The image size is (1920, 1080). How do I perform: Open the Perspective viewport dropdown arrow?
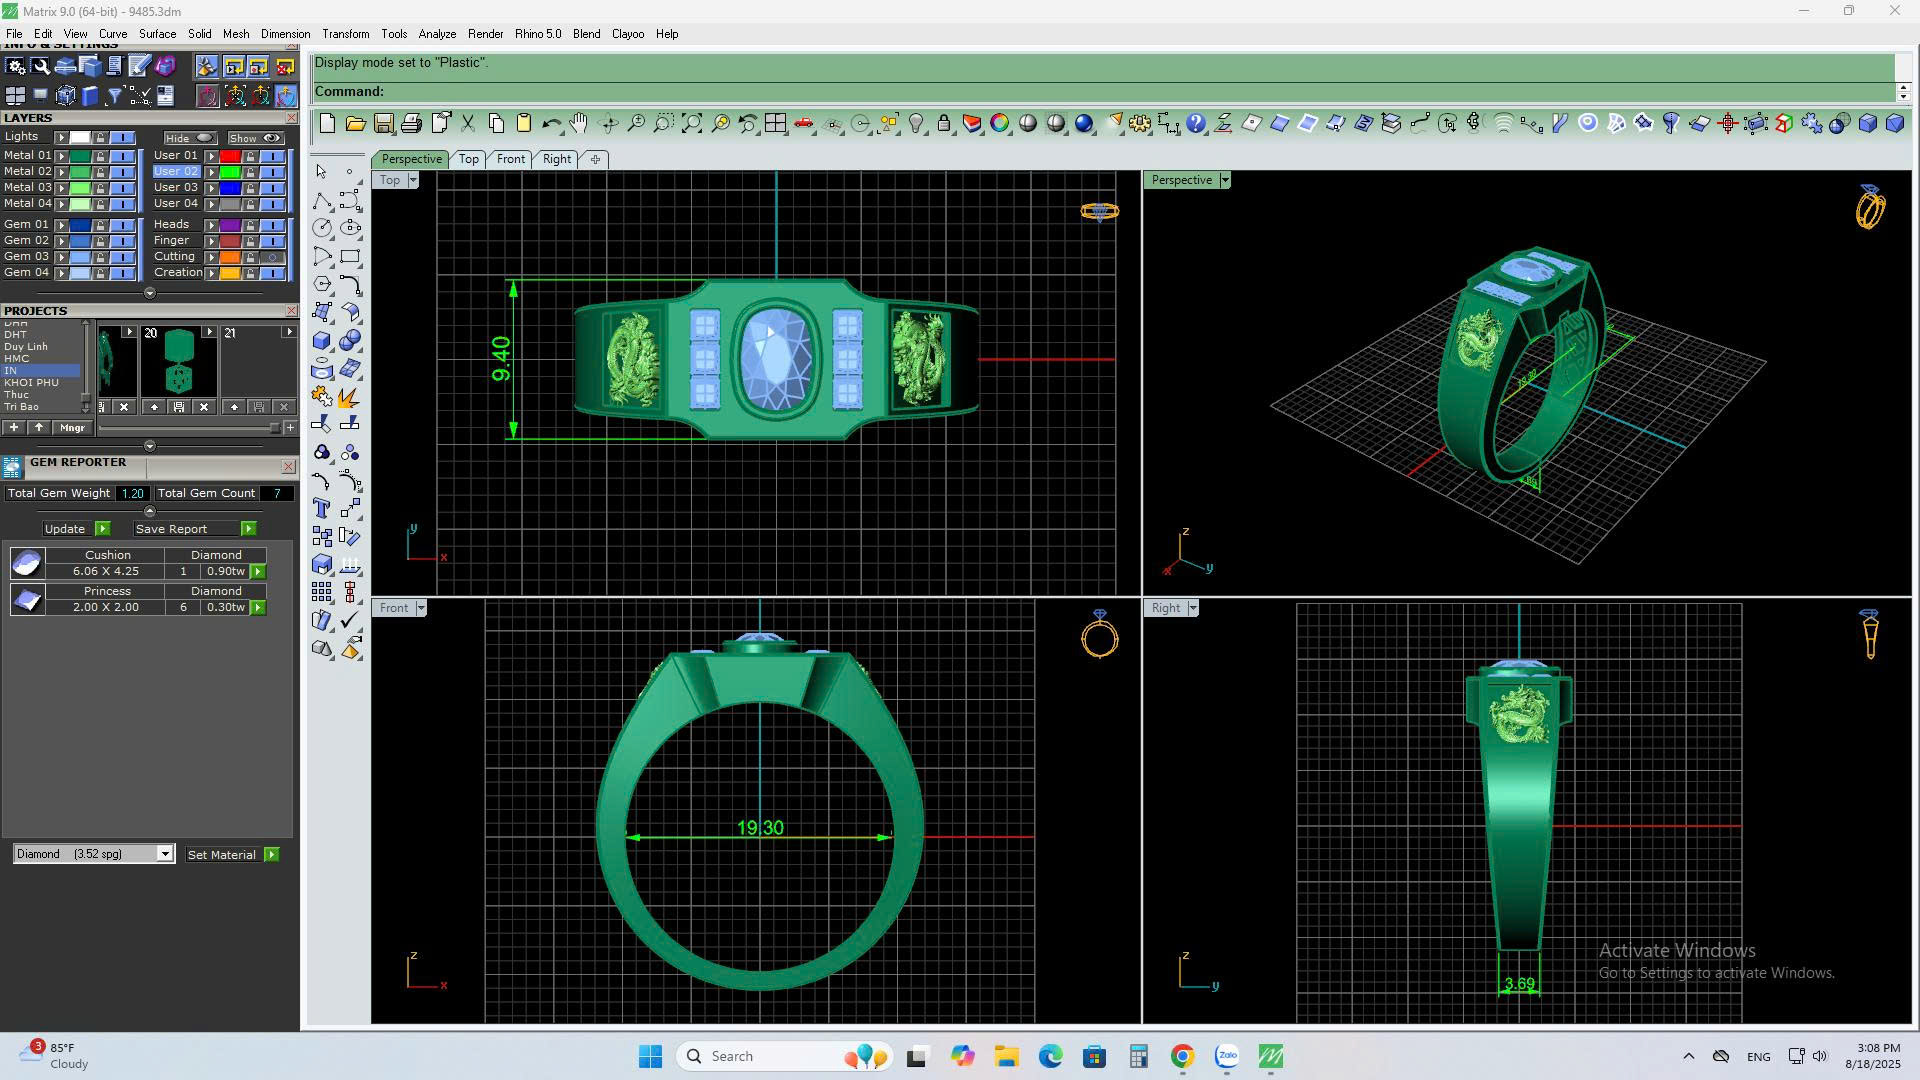(1224, 180)
